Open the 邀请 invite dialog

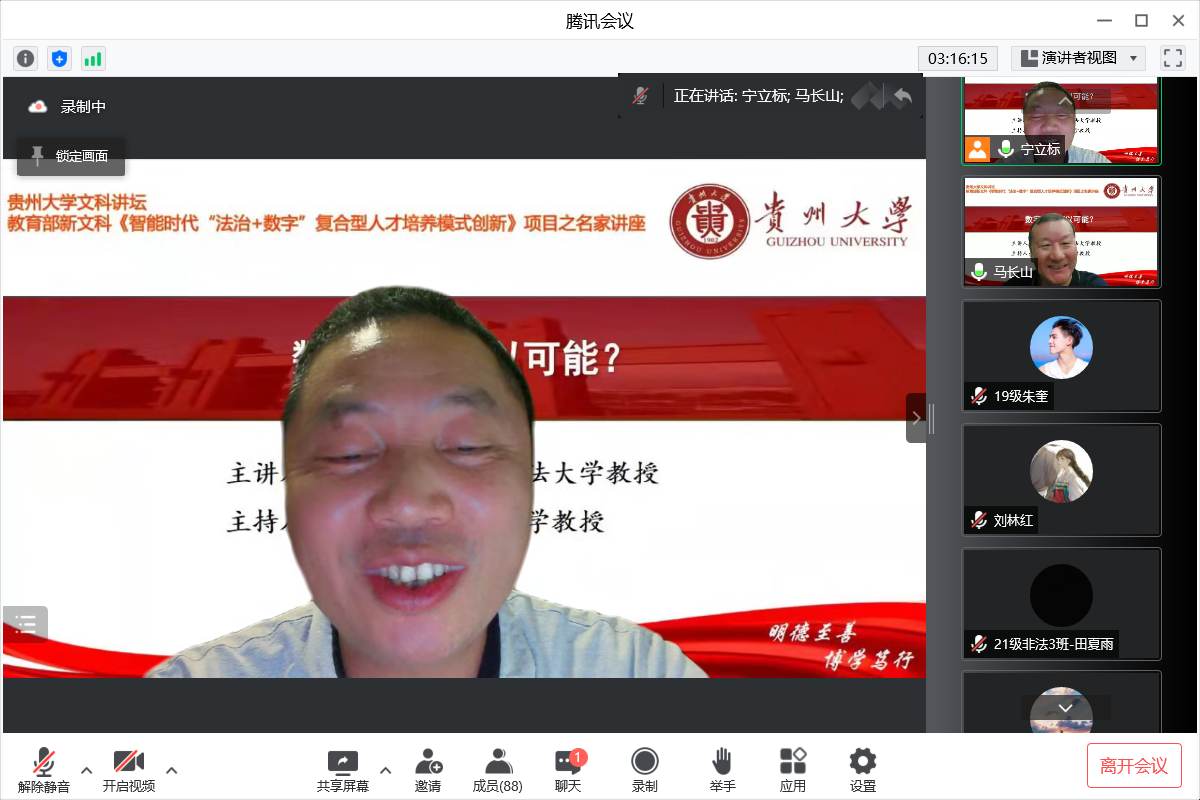coord(428,770)
